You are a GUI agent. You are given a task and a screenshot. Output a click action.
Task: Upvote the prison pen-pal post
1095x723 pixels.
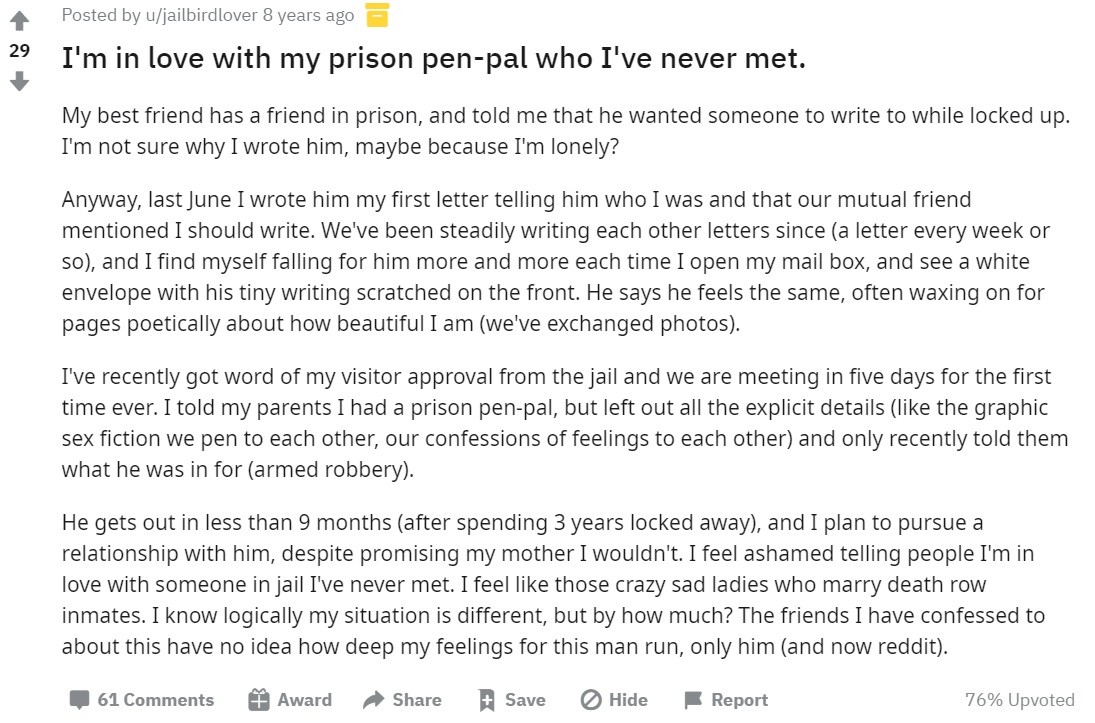point(20,20)
